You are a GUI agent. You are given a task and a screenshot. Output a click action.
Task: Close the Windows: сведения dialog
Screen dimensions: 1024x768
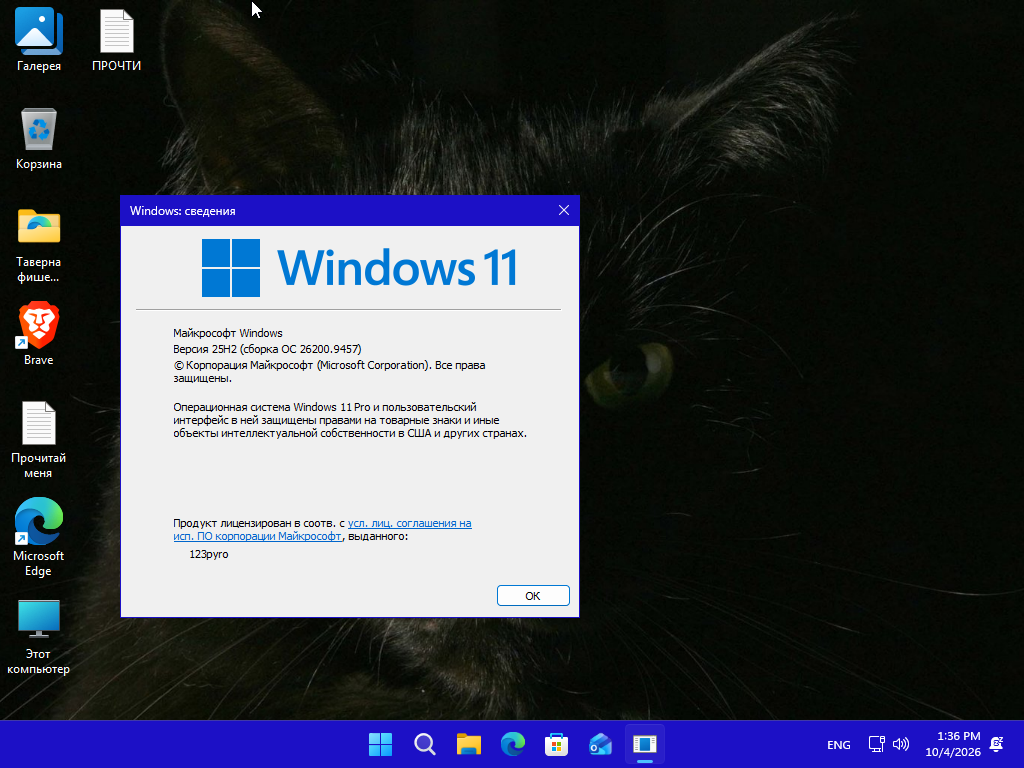tap(564, 210)
